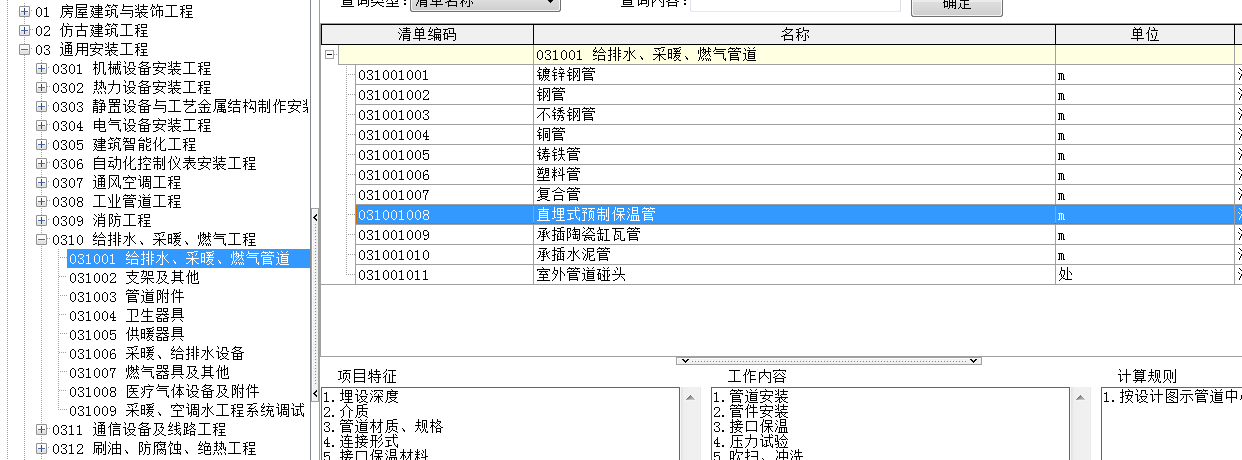The width and height of the screenshot is (1242, 460).
Task: Select tree item 0307 通风空调工程
Action: point(117,183)
